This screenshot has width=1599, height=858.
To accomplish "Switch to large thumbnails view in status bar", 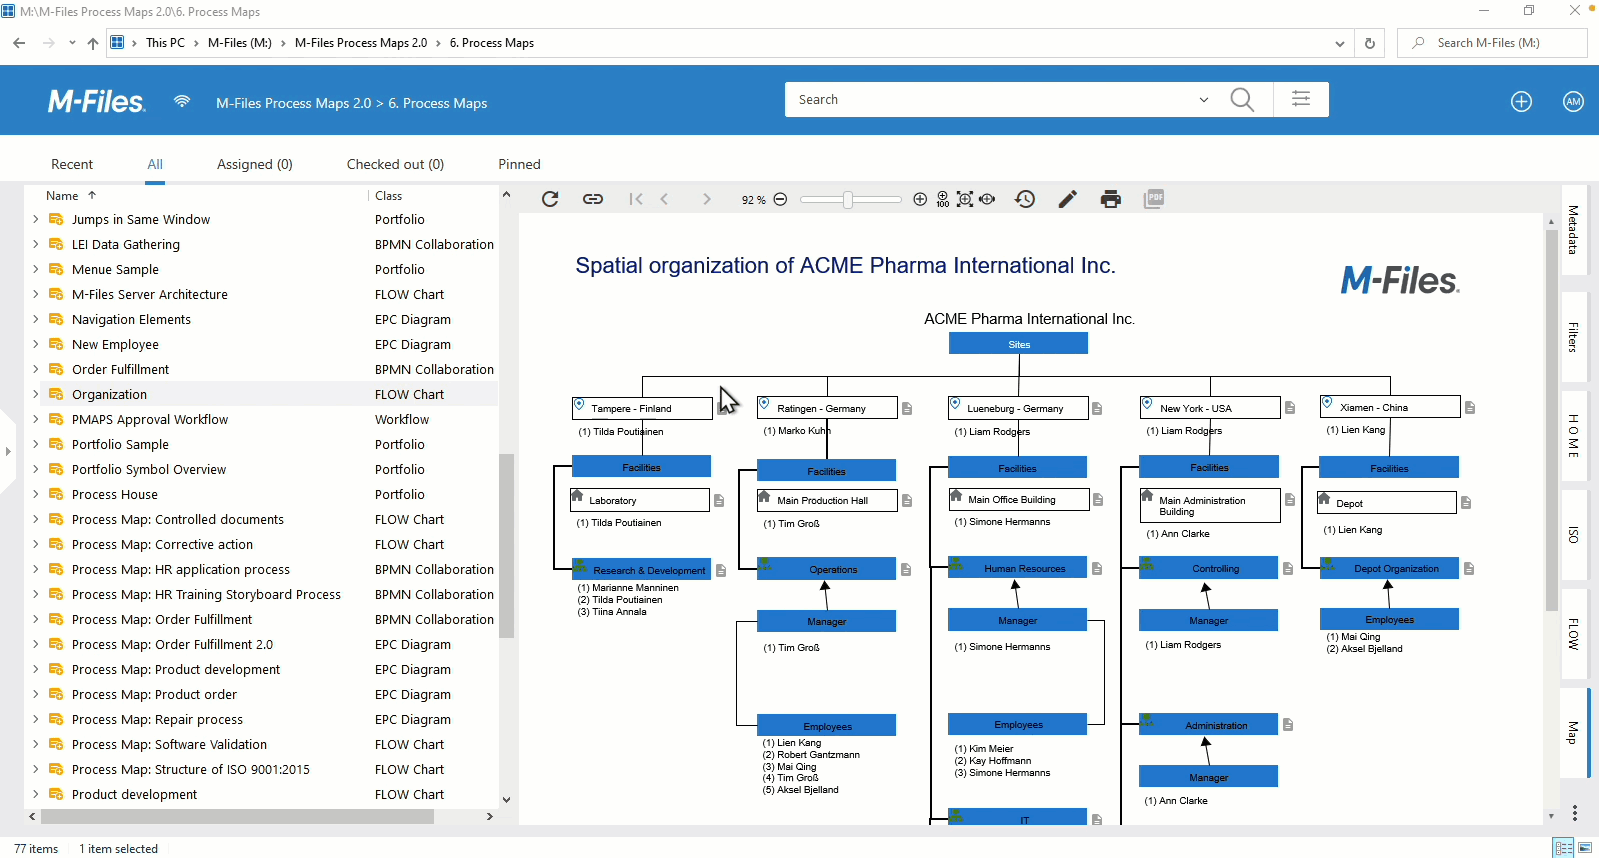I will (1585, 848).
